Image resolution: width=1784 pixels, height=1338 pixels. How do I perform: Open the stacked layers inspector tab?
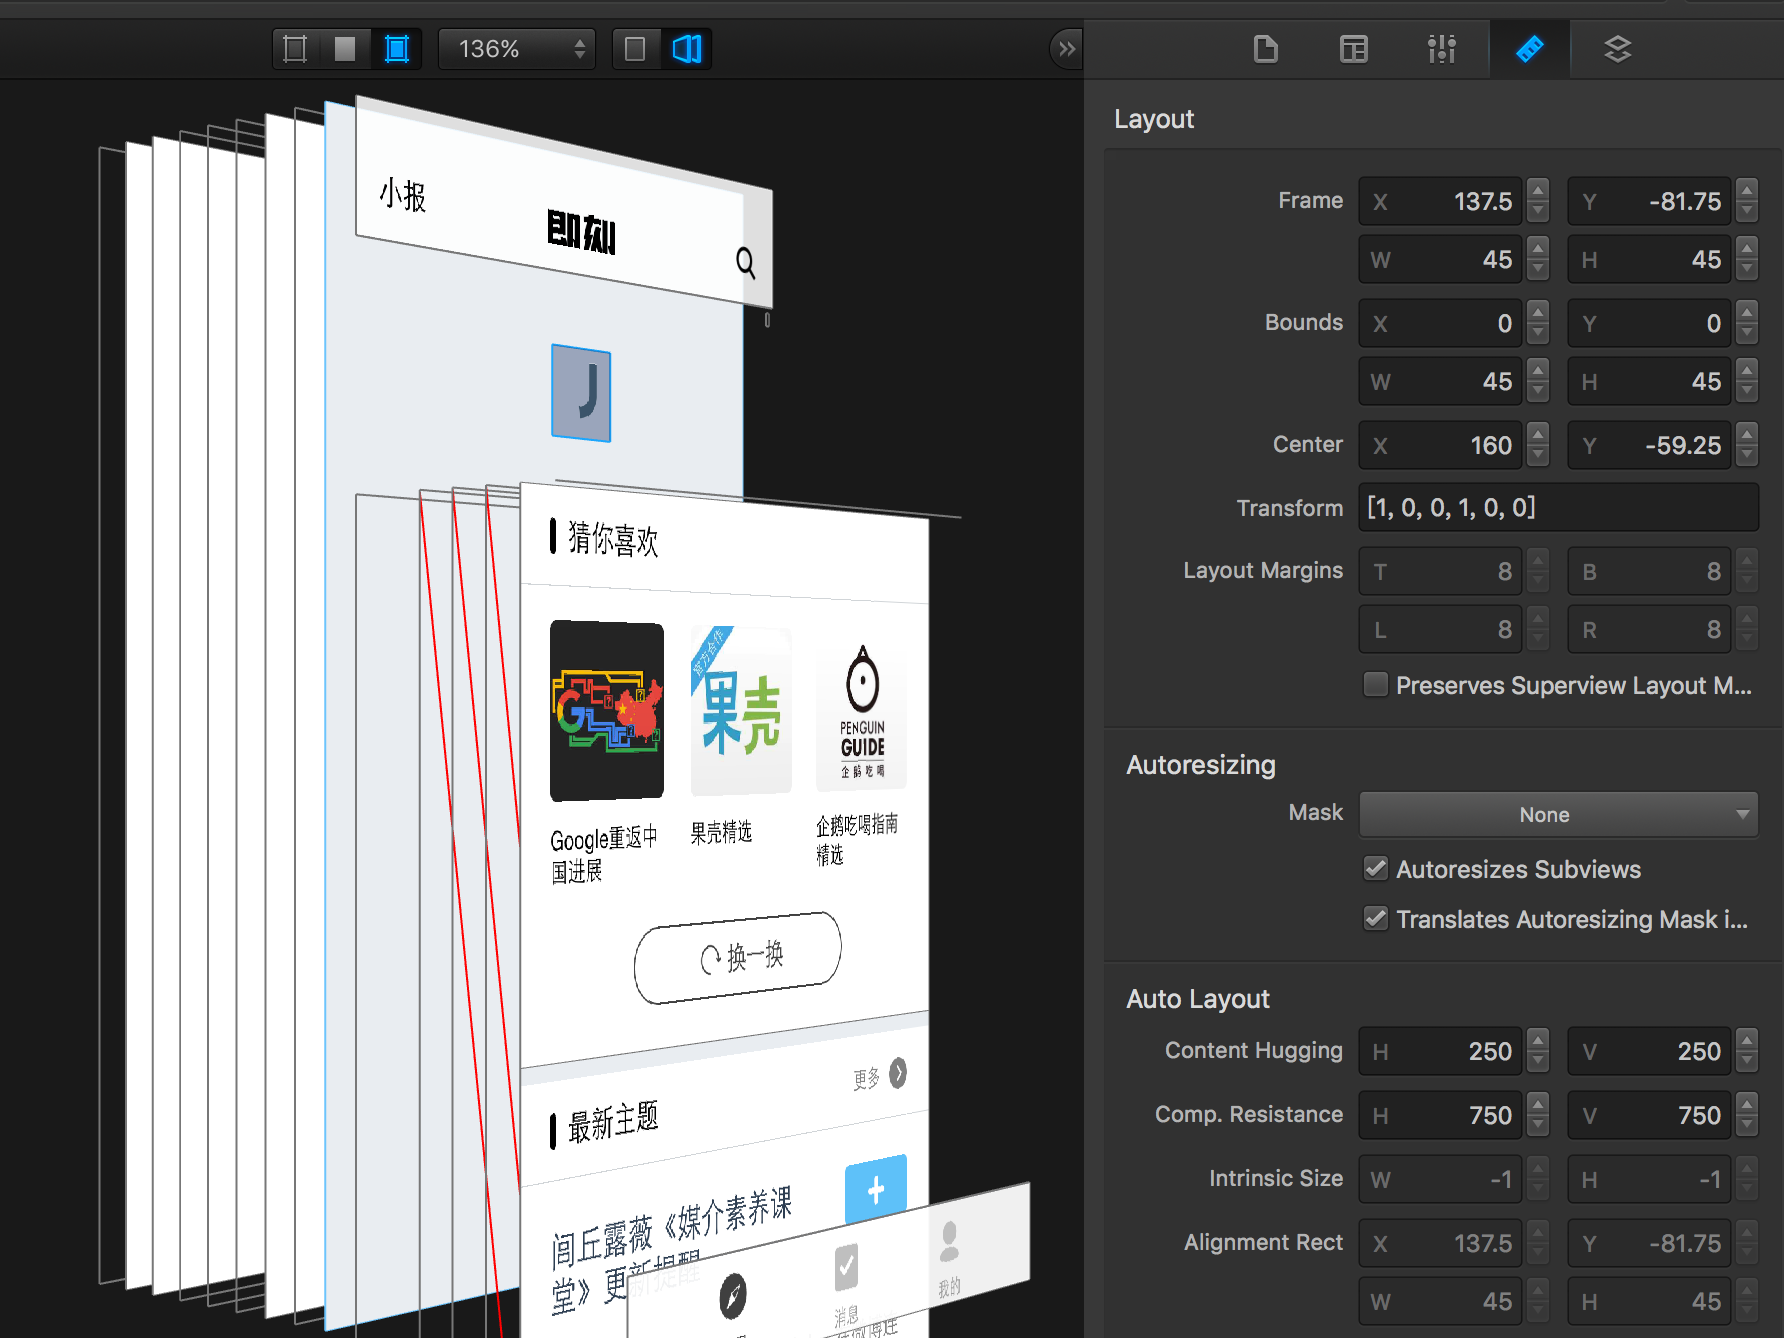[x=1617, y=49]
